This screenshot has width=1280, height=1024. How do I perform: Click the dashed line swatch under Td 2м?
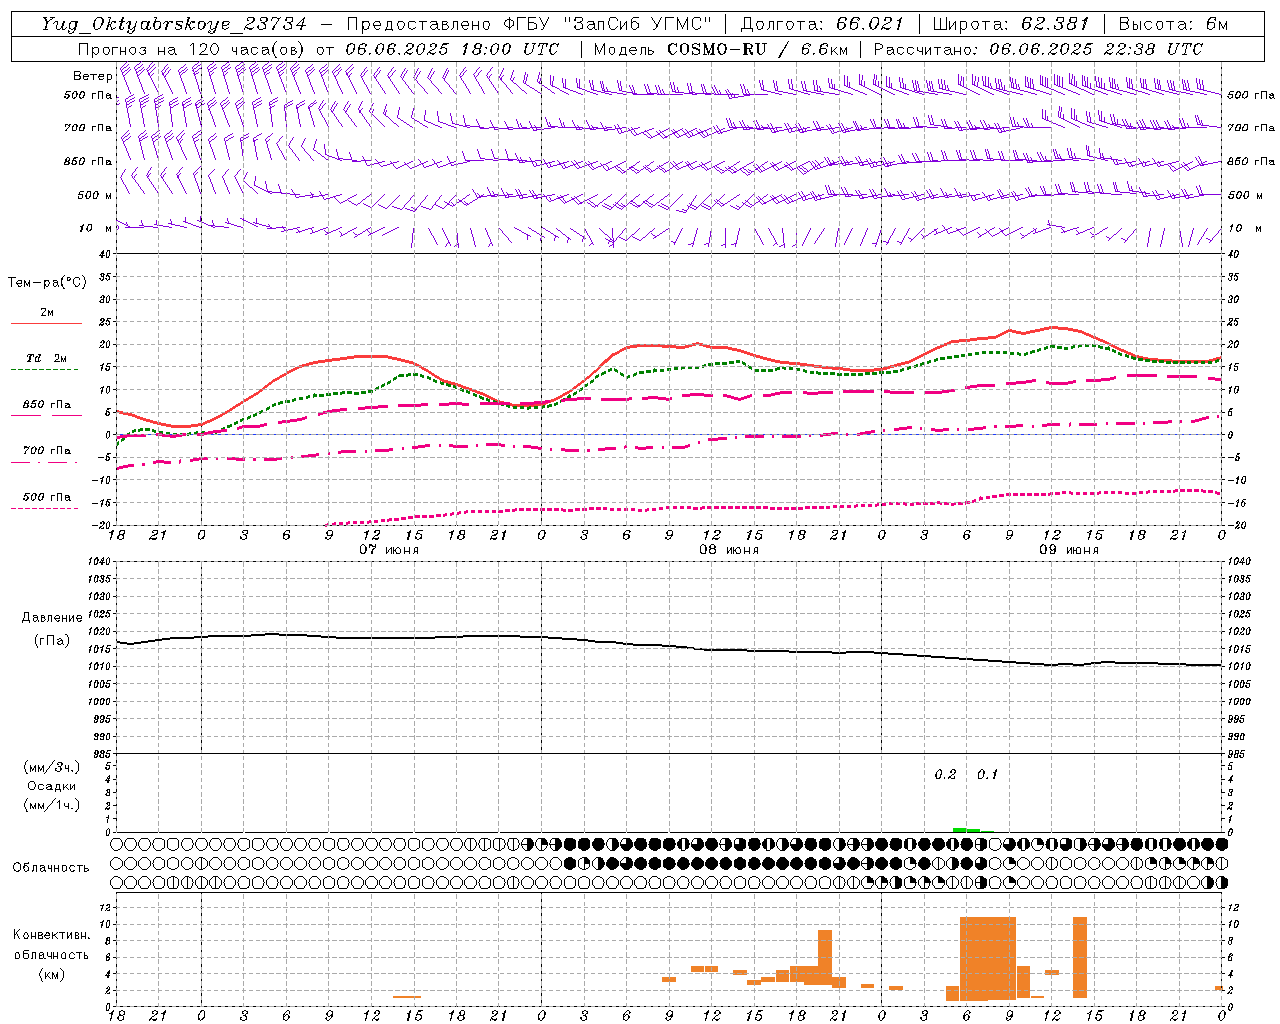pyautogui.click(x=44, y=370)
